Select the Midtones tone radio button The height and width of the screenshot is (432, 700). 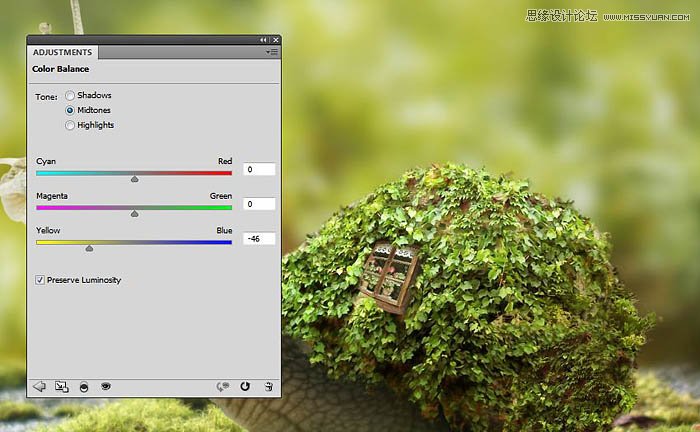pos(70,110)
